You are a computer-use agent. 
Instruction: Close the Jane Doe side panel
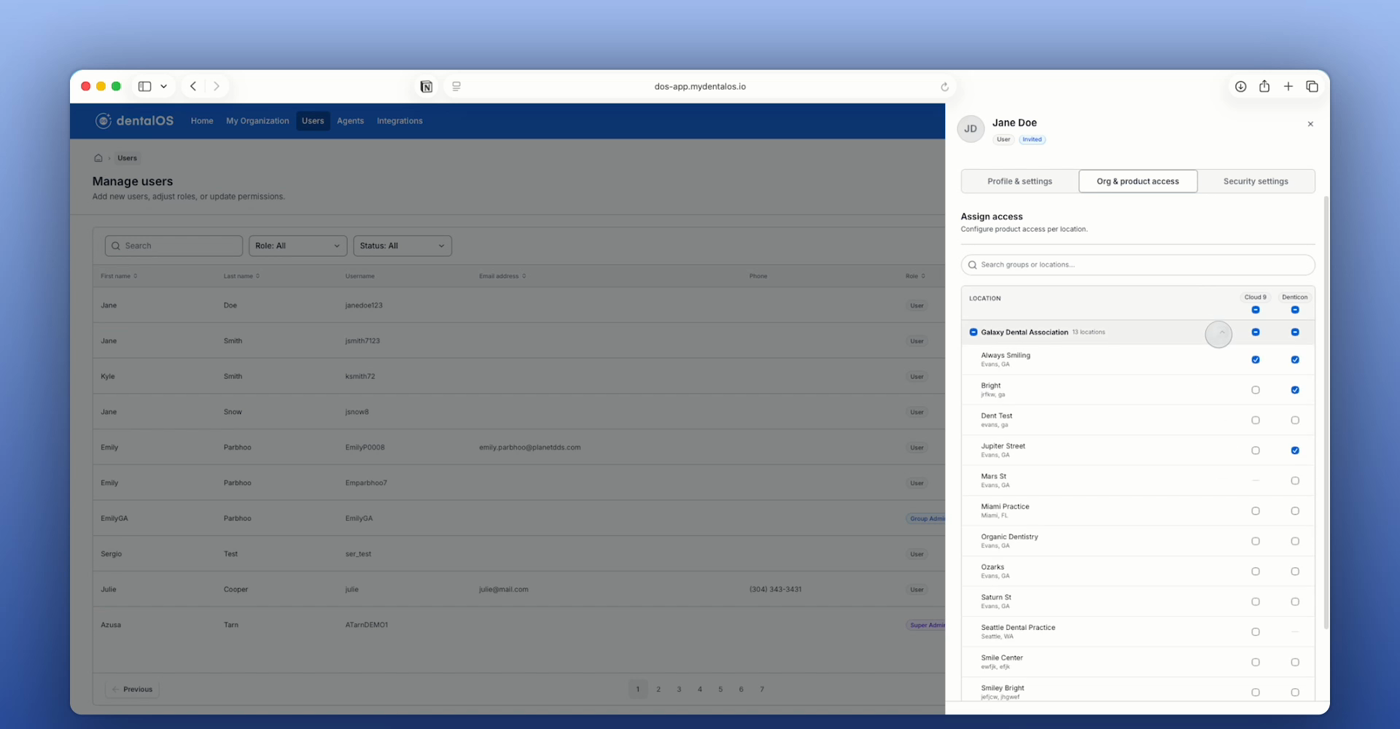(1310, 124)
